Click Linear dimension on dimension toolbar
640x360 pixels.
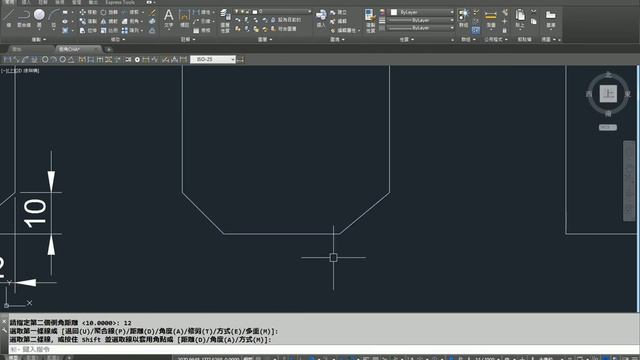pos(7,60)
